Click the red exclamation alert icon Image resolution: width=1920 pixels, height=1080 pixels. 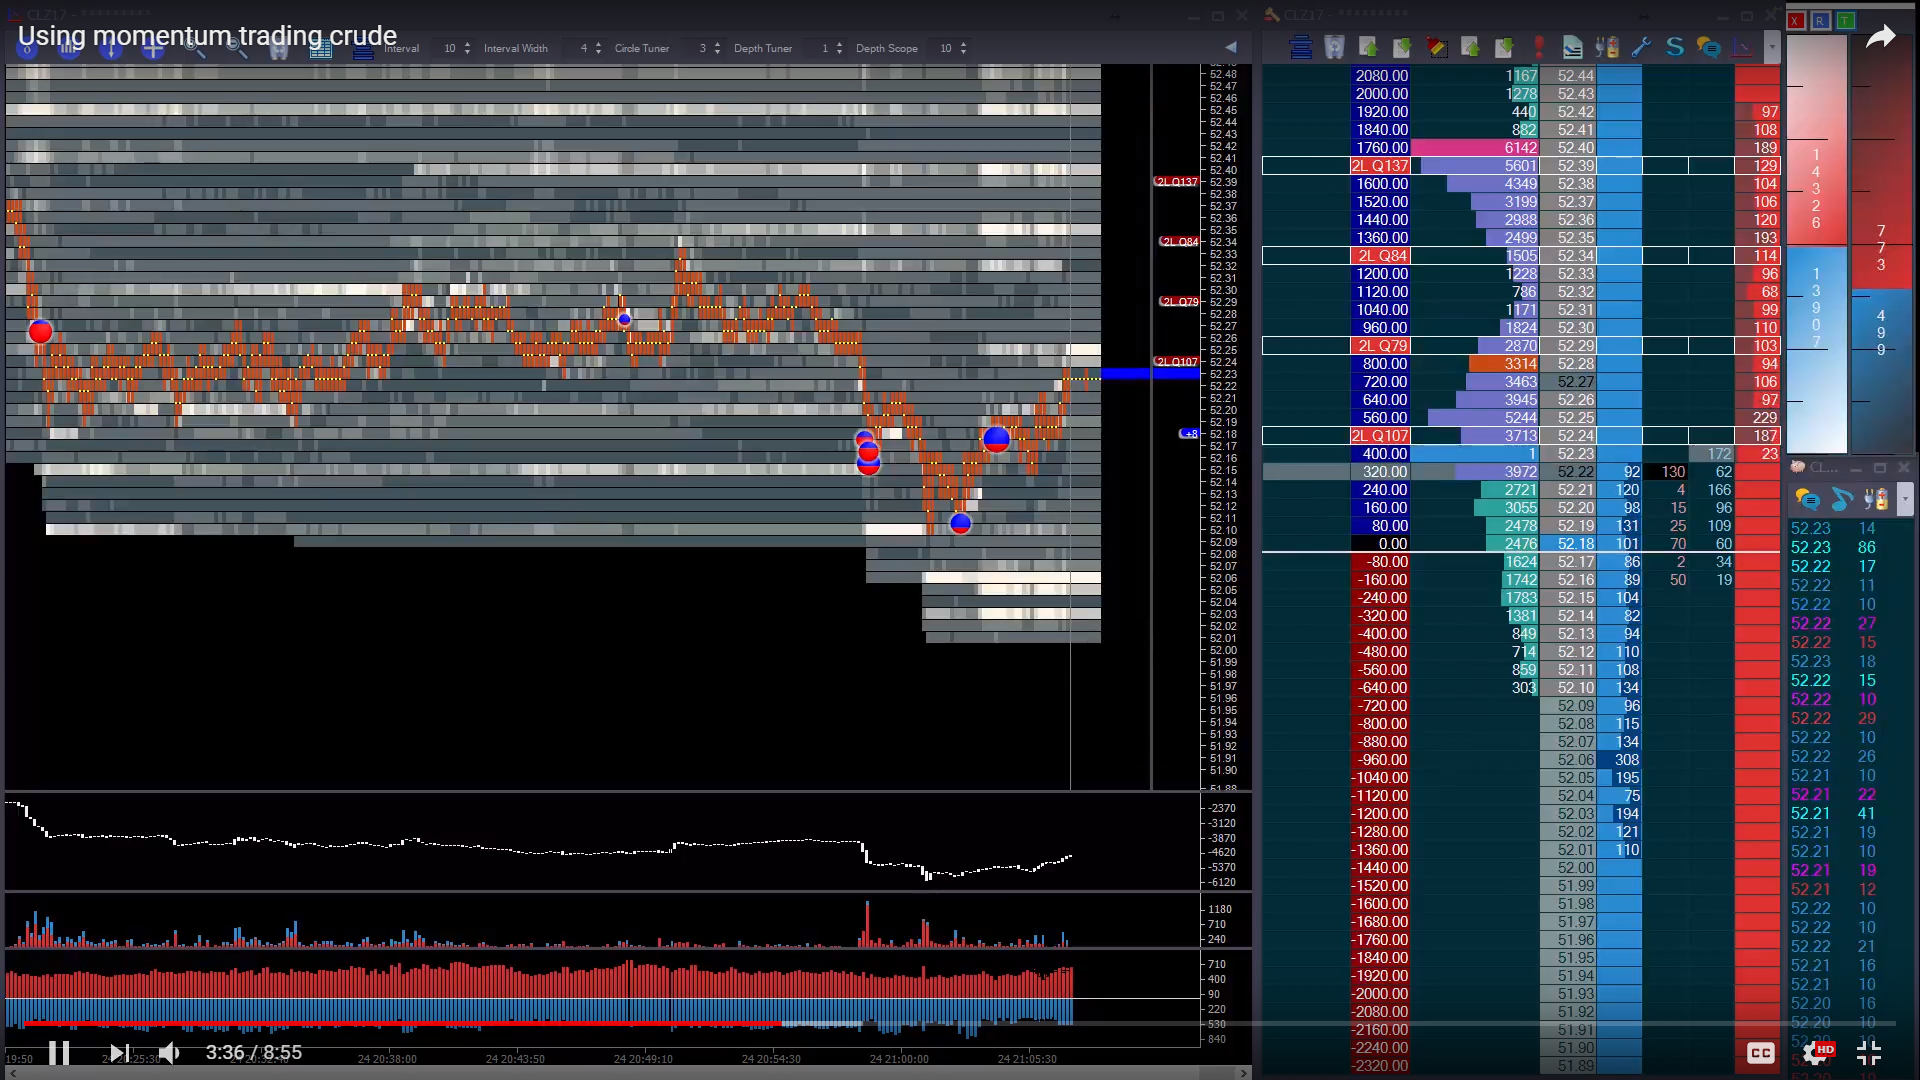pos(1540,47)
